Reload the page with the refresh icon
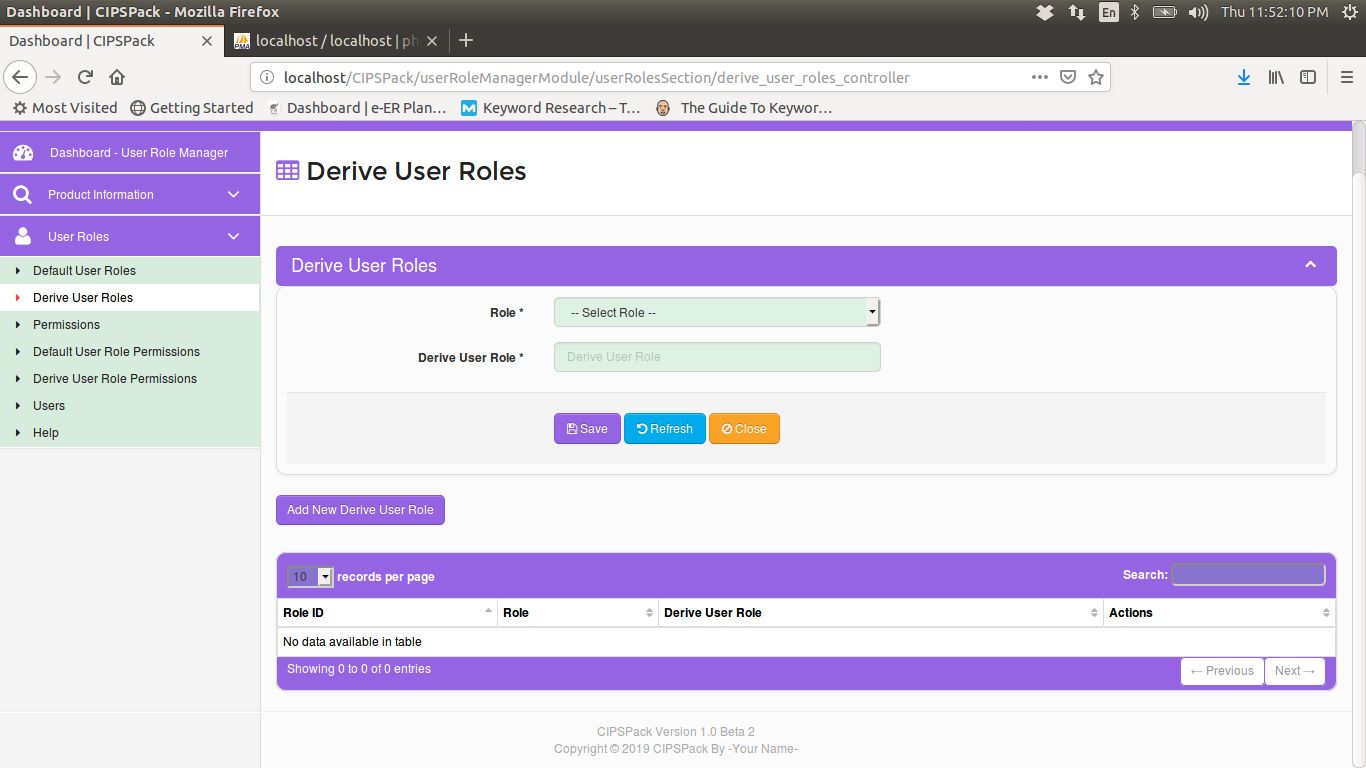Screen dimensions: 1366x768 [x=85, y=77]
